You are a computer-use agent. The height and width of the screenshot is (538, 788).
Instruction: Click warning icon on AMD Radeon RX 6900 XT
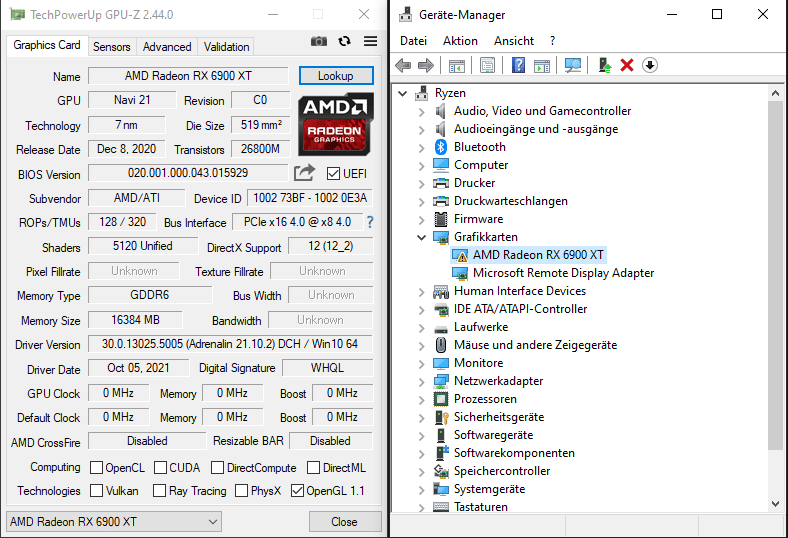click(x=460, y=255)
